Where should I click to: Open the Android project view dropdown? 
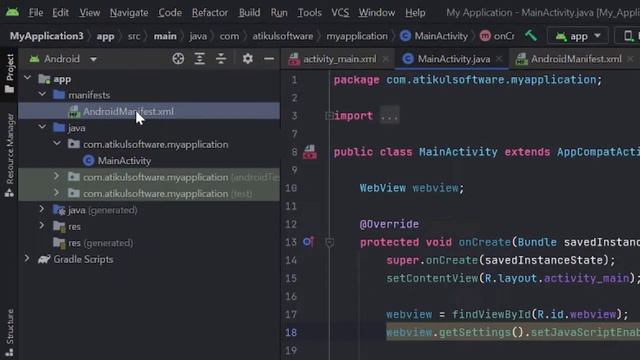pos(63,59)
